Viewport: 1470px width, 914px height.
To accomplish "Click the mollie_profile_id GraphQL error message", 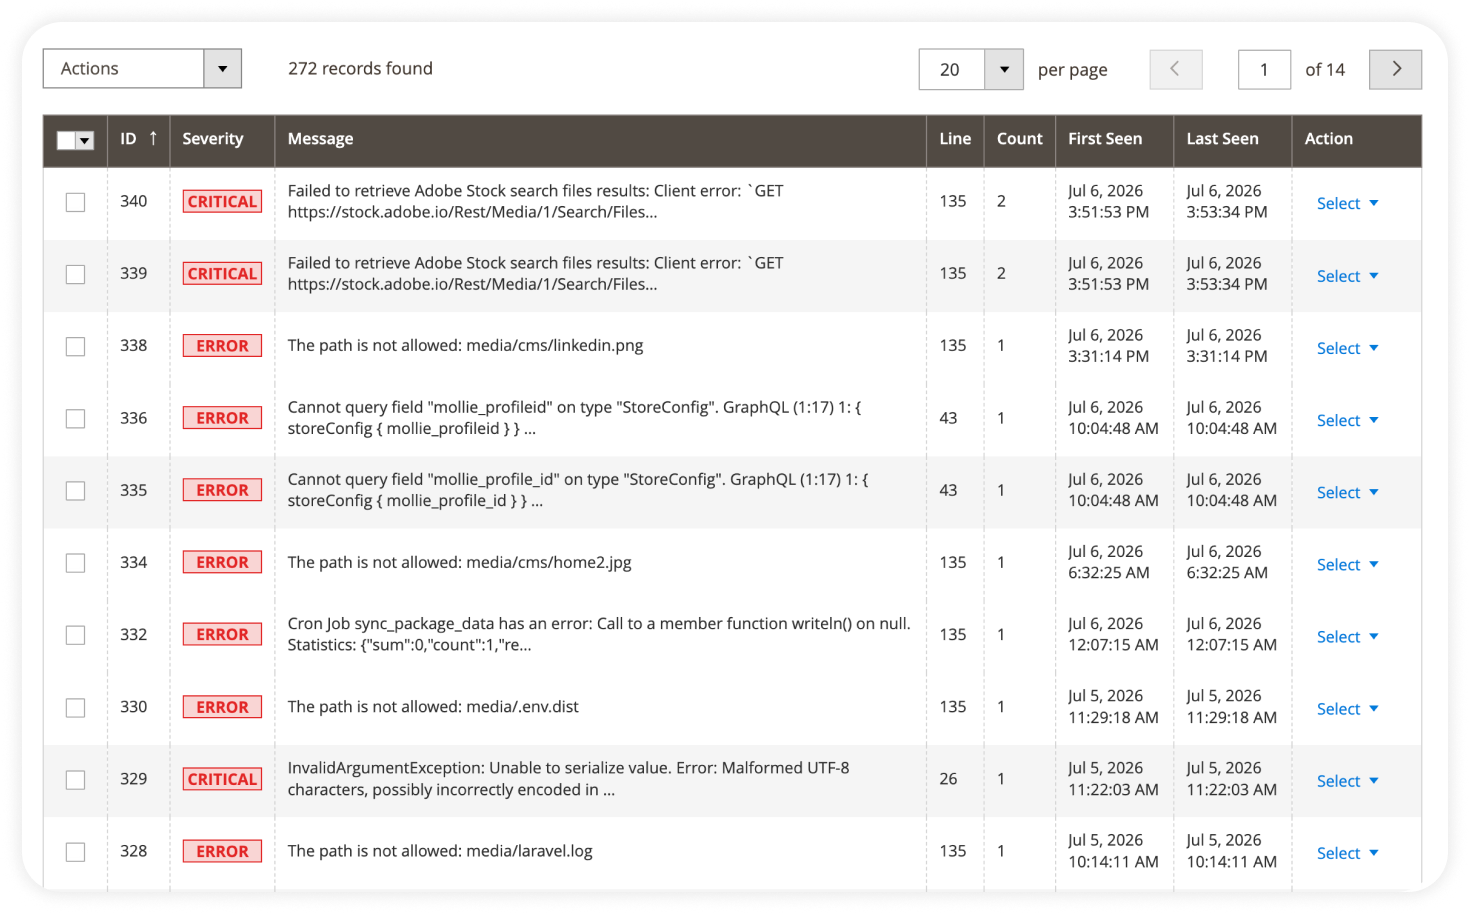I will click(x=578, y=490).
